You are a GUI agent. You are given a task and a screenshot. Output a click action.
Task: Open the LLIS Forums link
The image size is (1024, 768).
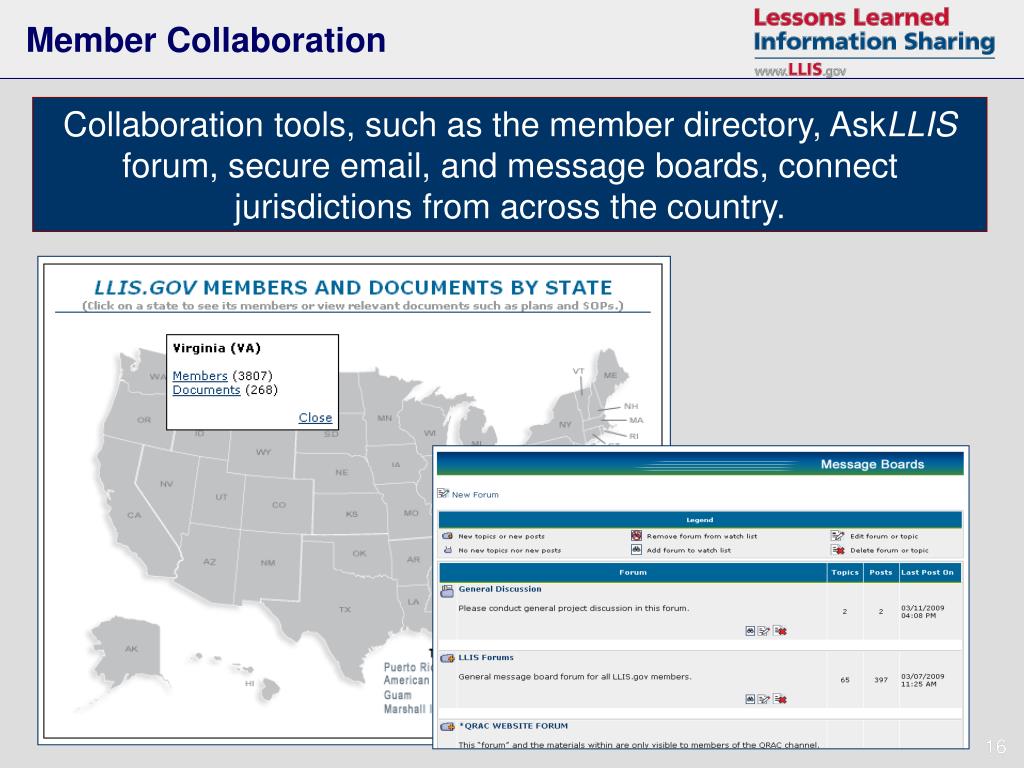[486, 657]
